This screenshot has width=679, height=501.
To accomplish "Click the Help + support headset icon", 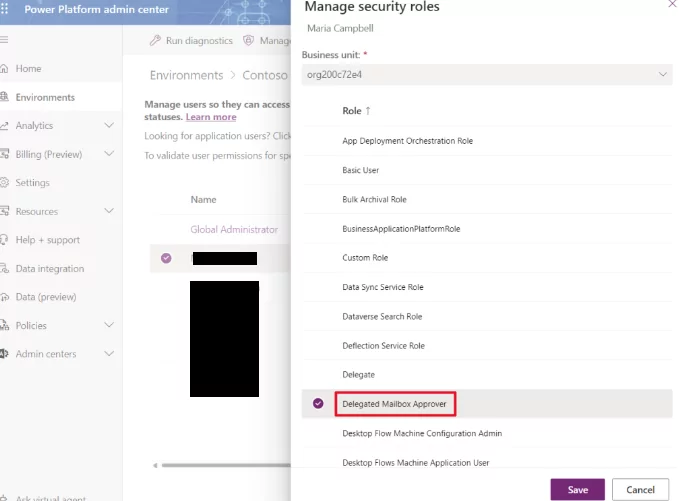I will click(4, 240).
